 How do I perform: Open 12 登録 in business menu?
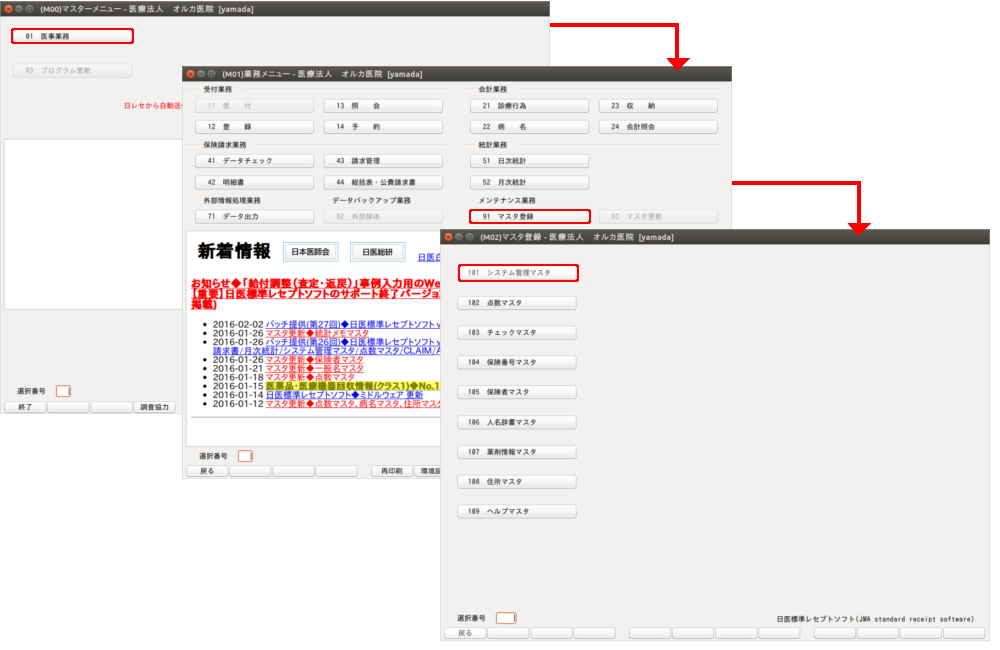click(254, 127)
